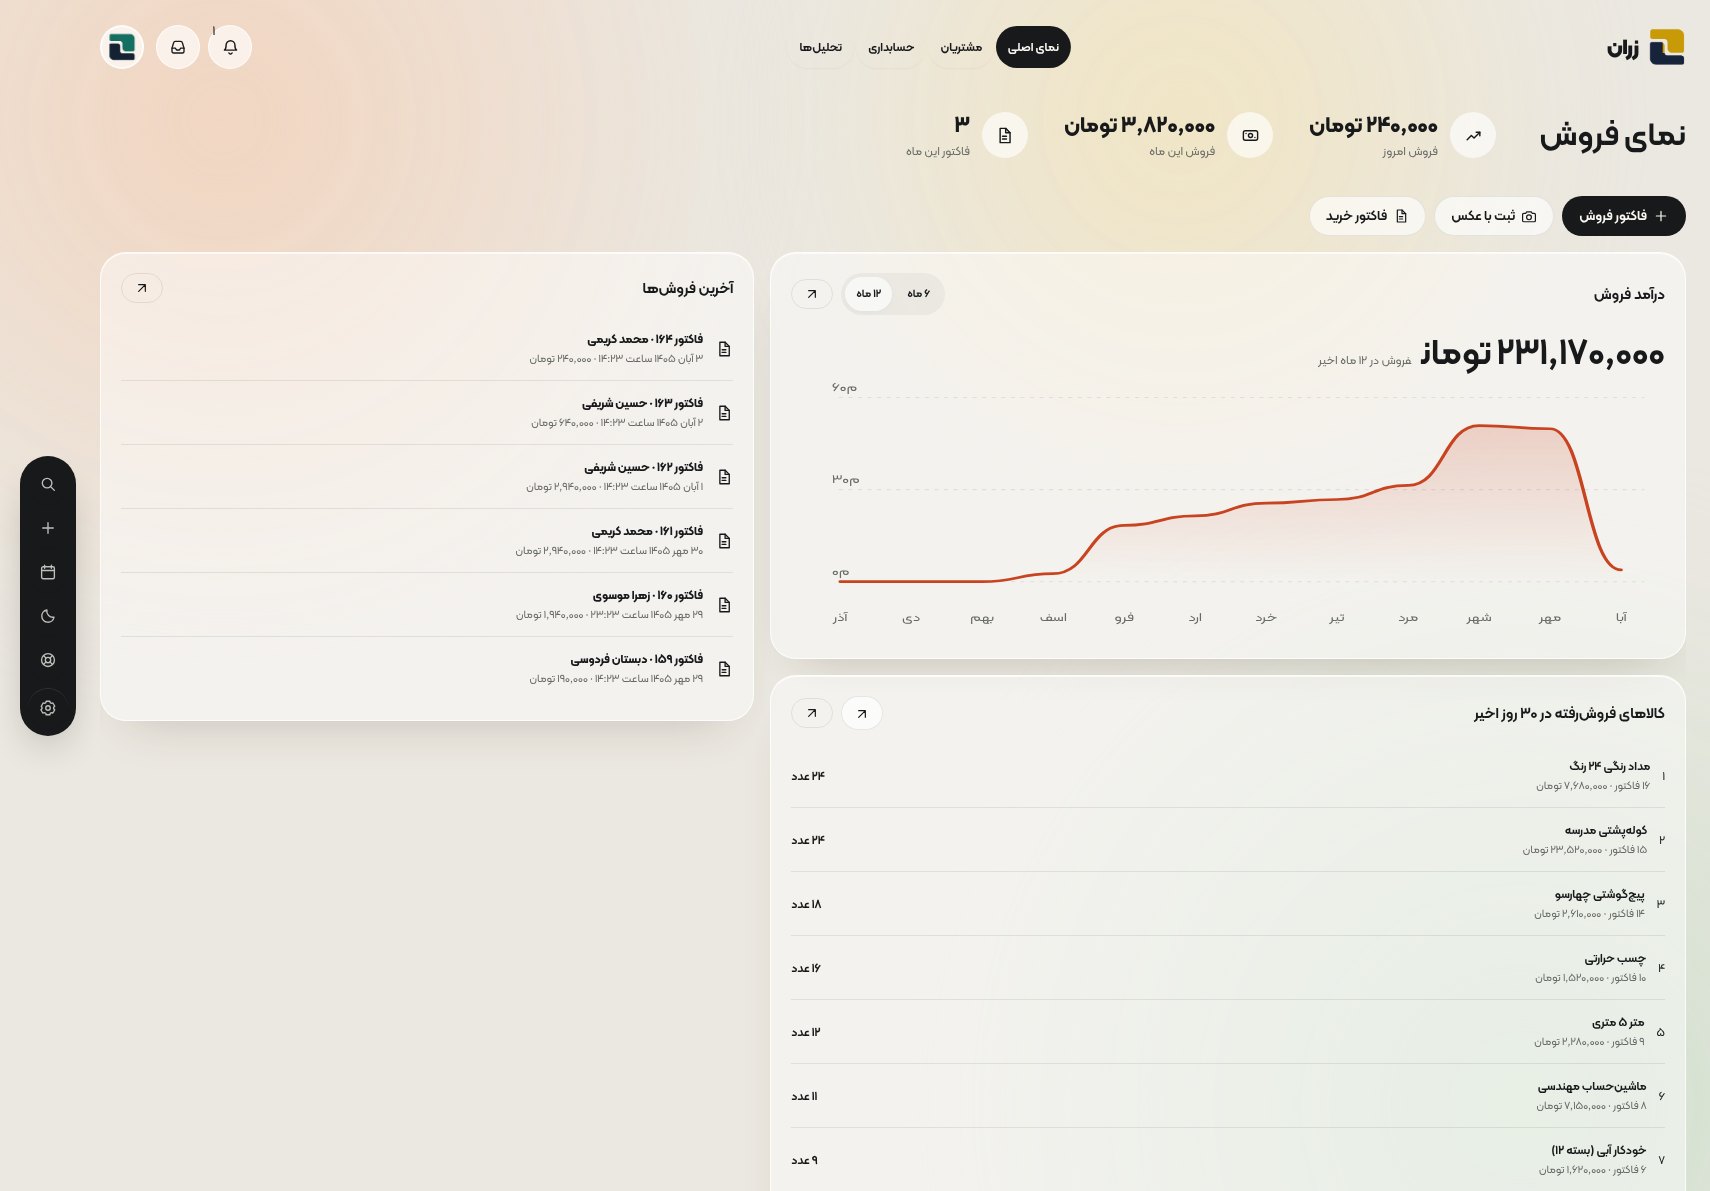Open the حسابداری tab
Viewport: 1710px width, 1191px height.
(891, 47)
